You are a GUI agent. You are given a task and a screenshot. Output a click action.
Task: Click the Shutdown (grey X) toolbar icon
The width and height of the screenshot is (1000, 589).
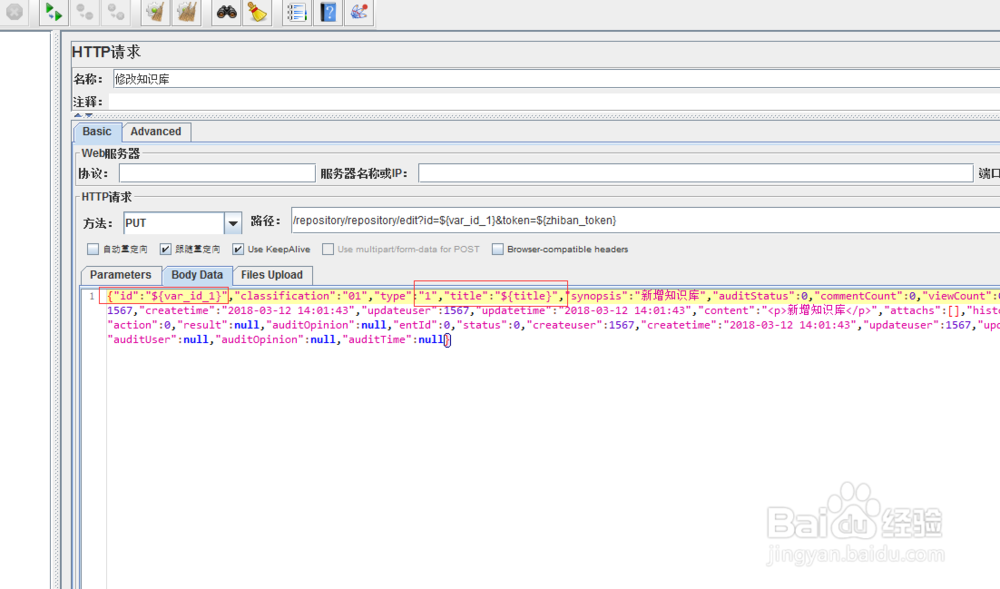[14, 11]
